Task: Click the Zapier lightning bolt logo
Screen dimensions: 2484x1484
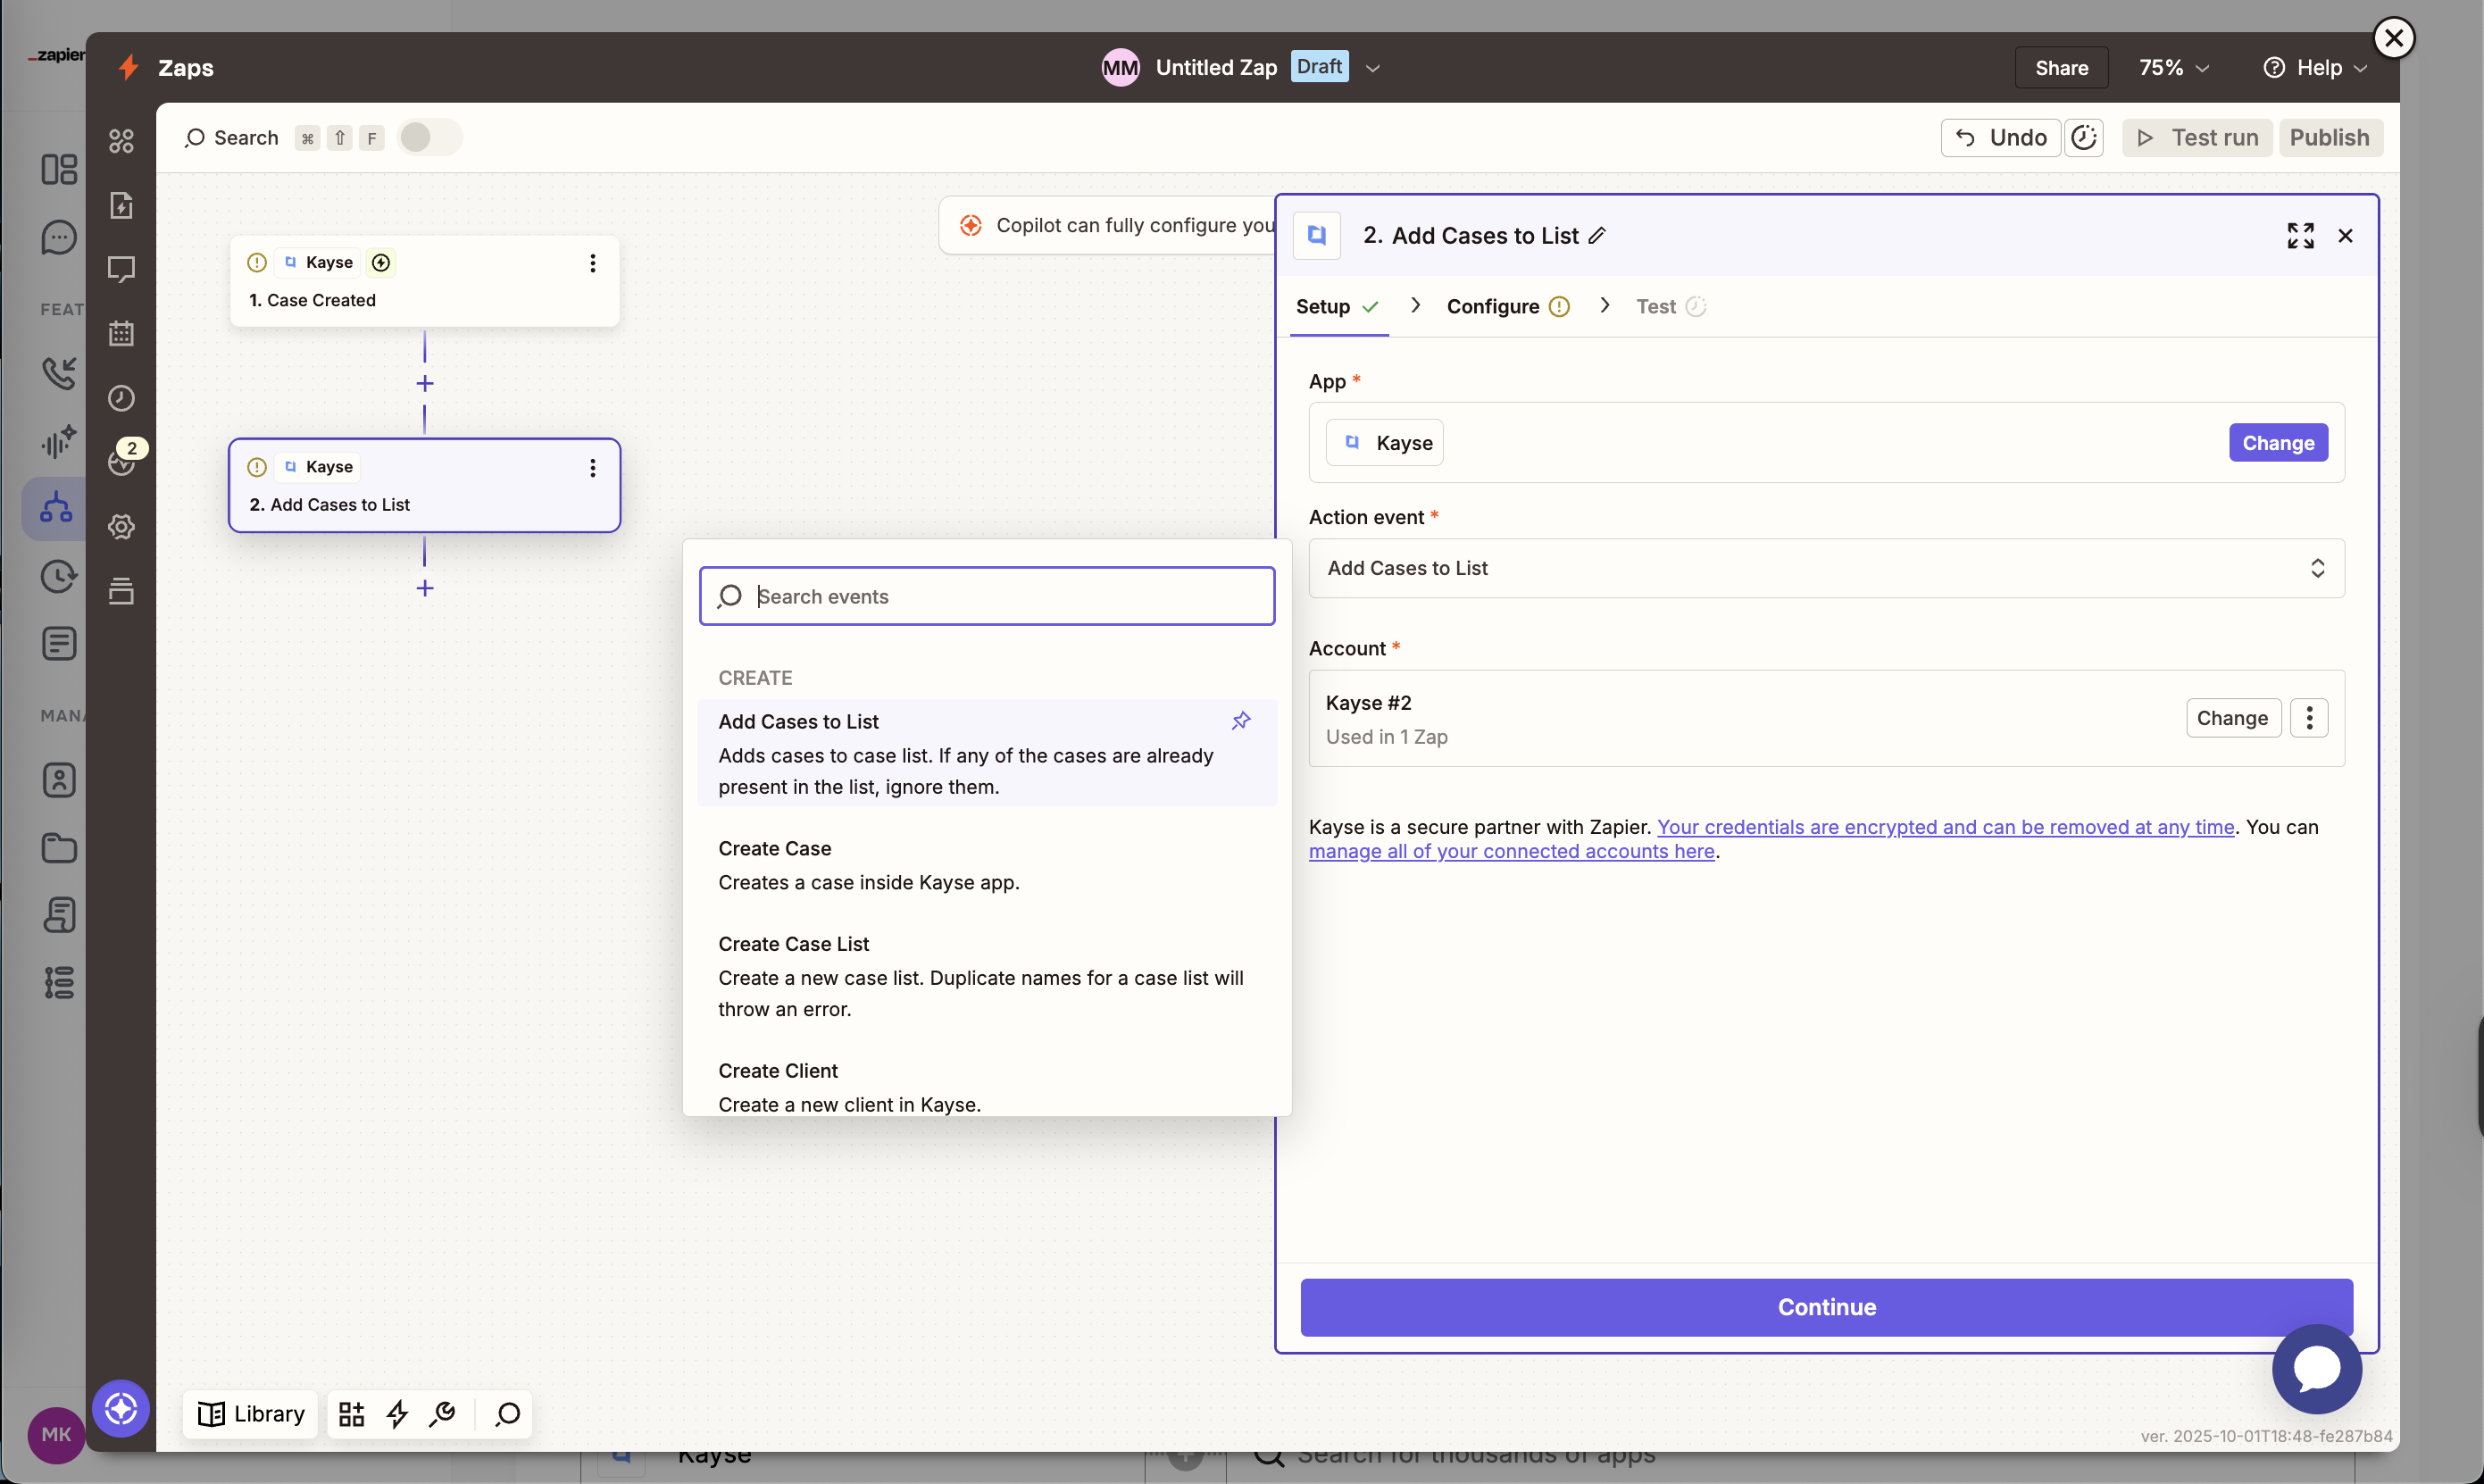Action: point(128,67)
